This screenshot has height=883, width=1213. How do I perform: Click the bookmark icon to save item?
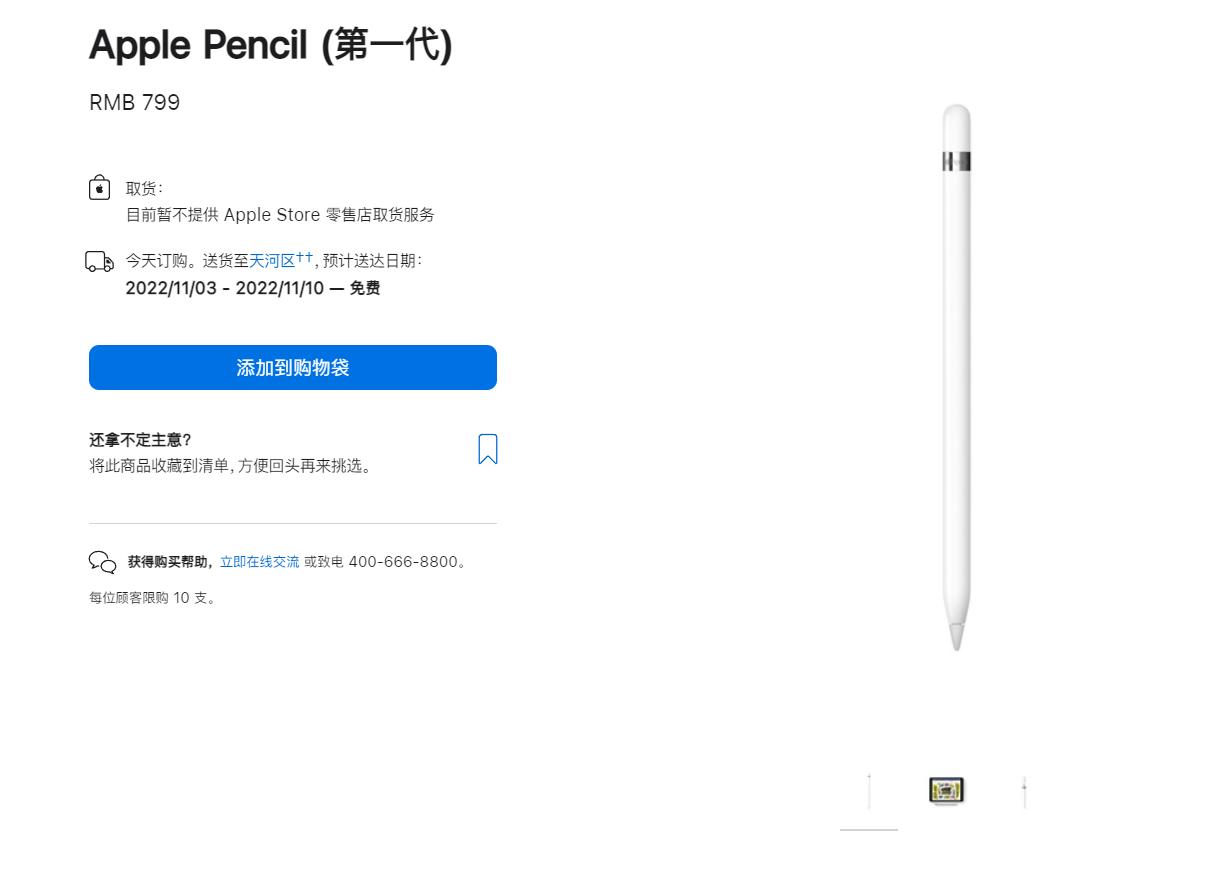[487, 449]
